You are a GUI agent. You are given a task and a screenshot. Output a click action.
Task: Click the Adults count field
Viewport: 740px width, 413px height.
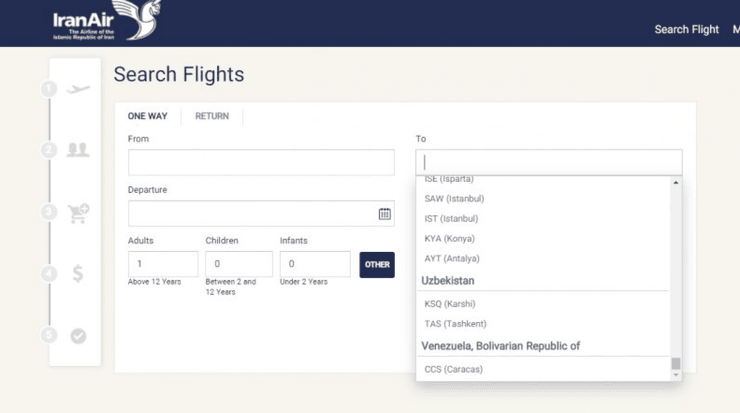click(x=162, y=264)
